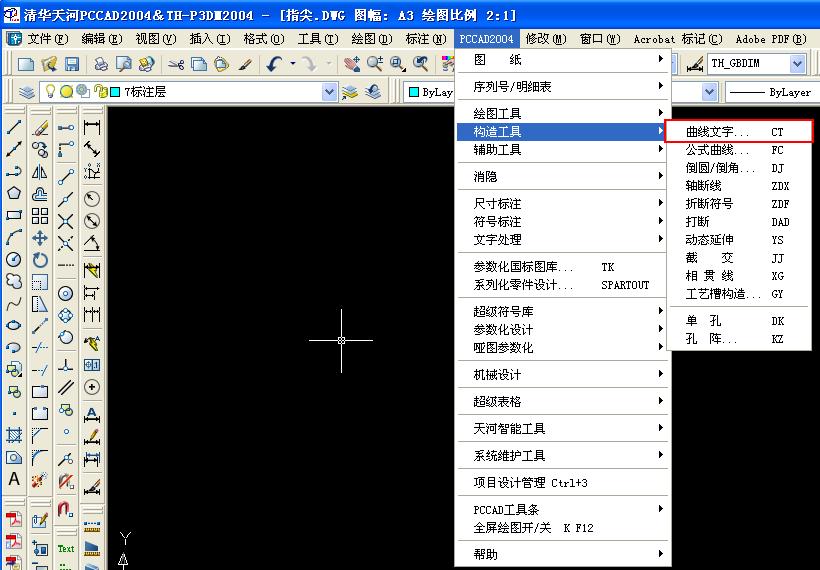820x570 pixels.
Task: Select 项目设计管理 Ctrl+3 entry
Action: [x=561, y=483]
